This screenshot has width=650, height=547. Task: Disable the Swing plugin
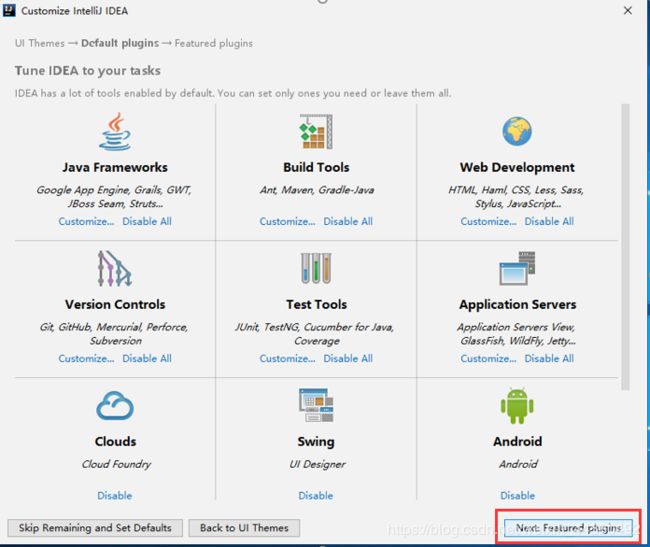[x=316, y=496]
